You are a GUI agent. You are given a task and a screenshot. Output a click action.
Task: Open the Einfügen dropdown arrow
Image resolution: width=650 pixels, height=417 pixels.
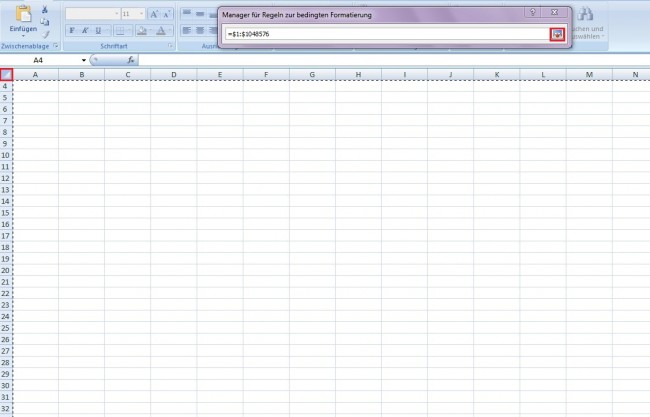pos(23,36)
